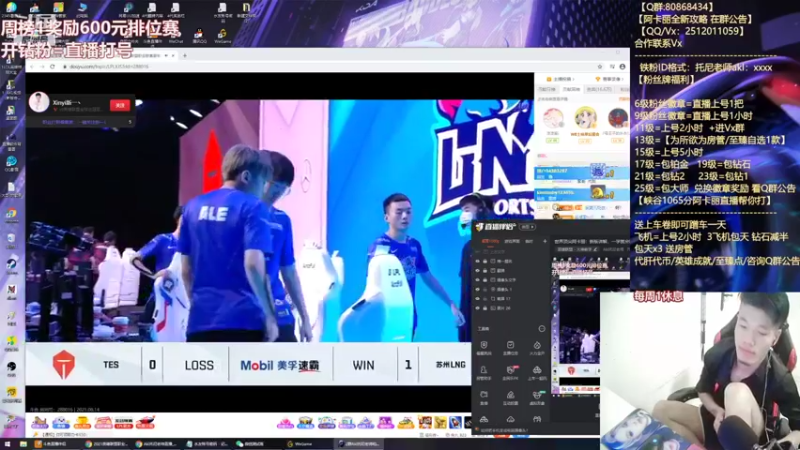Toggle visibility of the fifth source layer
This screenshot has height=450, width=800.
[x=478, y=298]
